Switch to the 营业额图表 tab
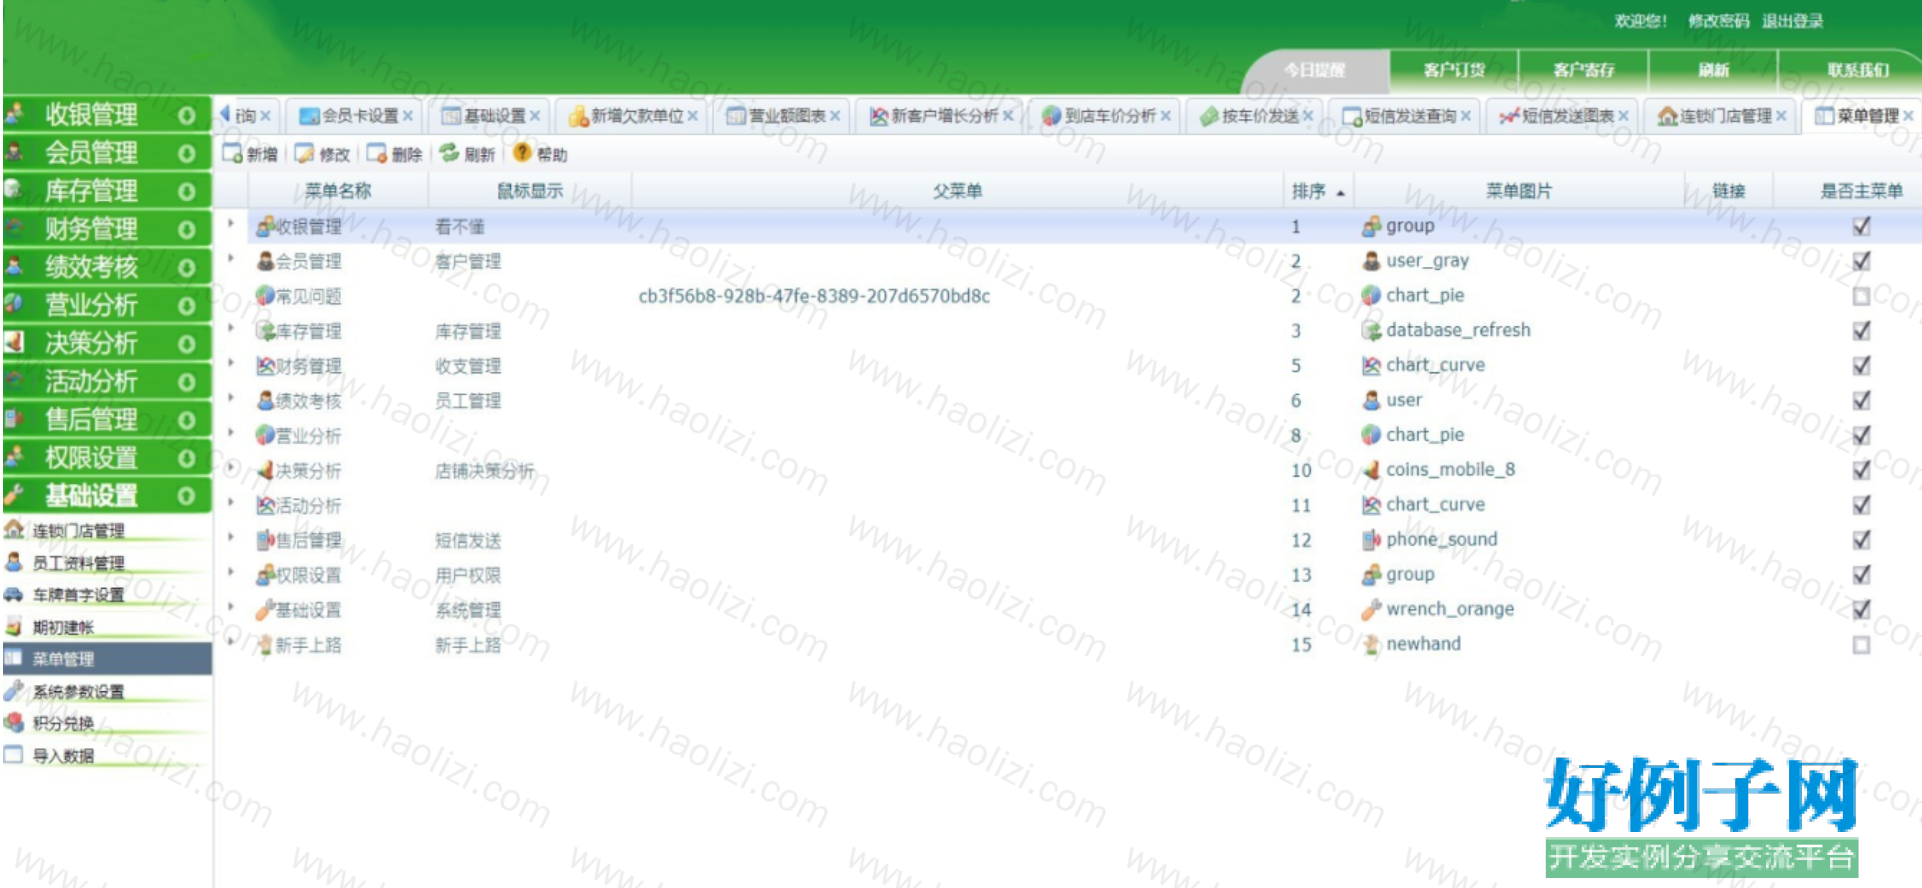The height and width of the screenshot is (888, 1922). pyautogui.click(x=783, y=116)
